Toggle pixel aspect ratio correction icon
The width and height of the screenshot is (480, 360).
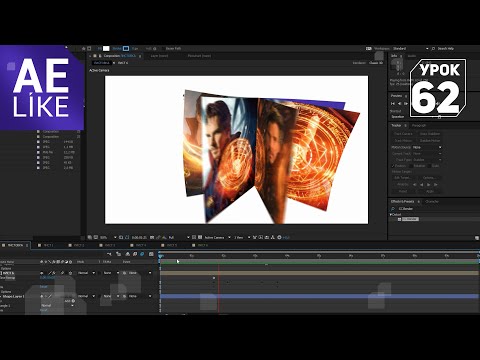coord(255,237)
